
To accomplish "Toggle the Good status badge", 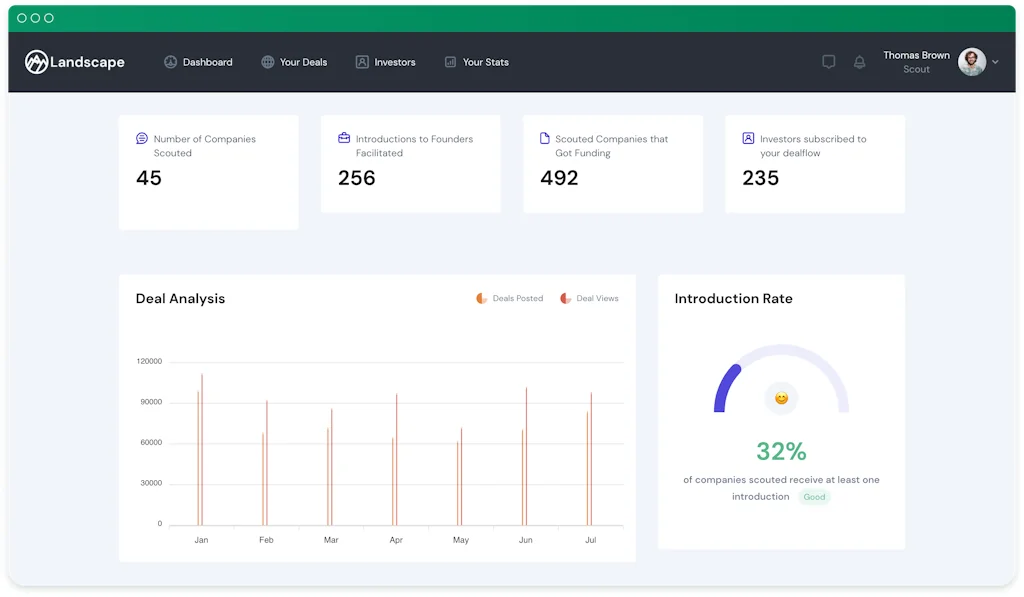I will point(814,497).
